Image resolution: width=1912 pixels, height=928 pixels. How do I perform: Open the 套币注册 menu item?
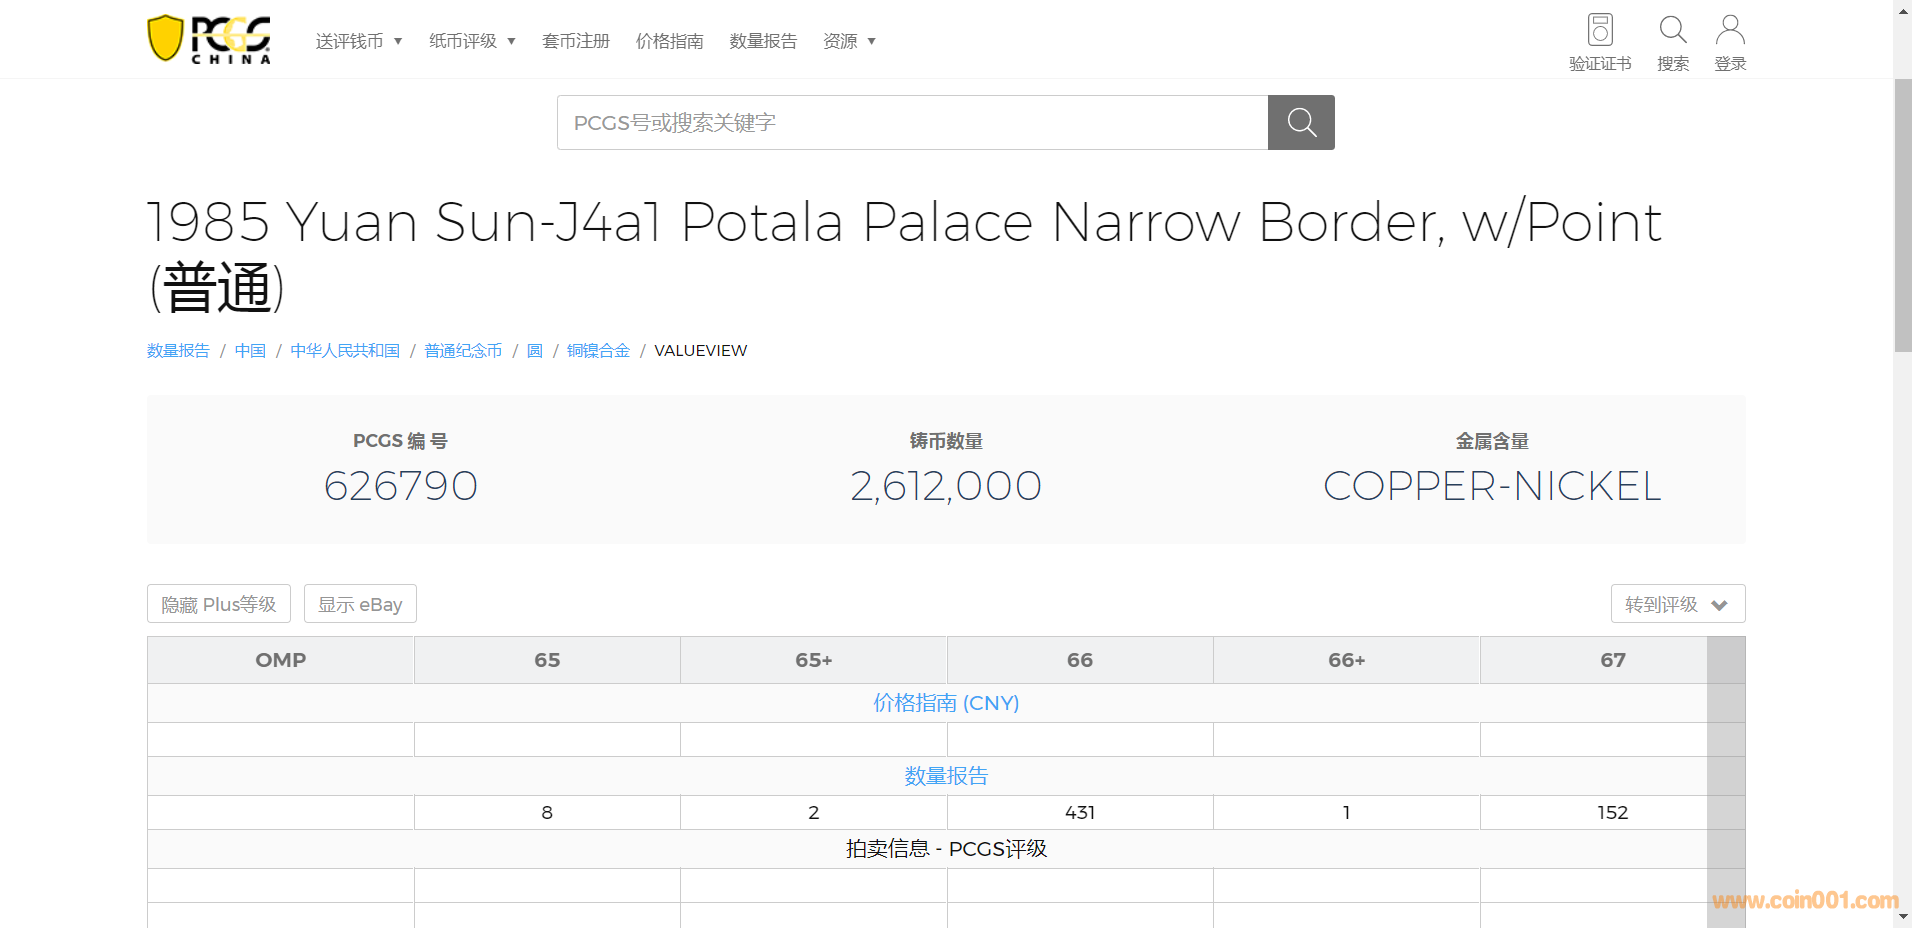[x=576, y=41]
